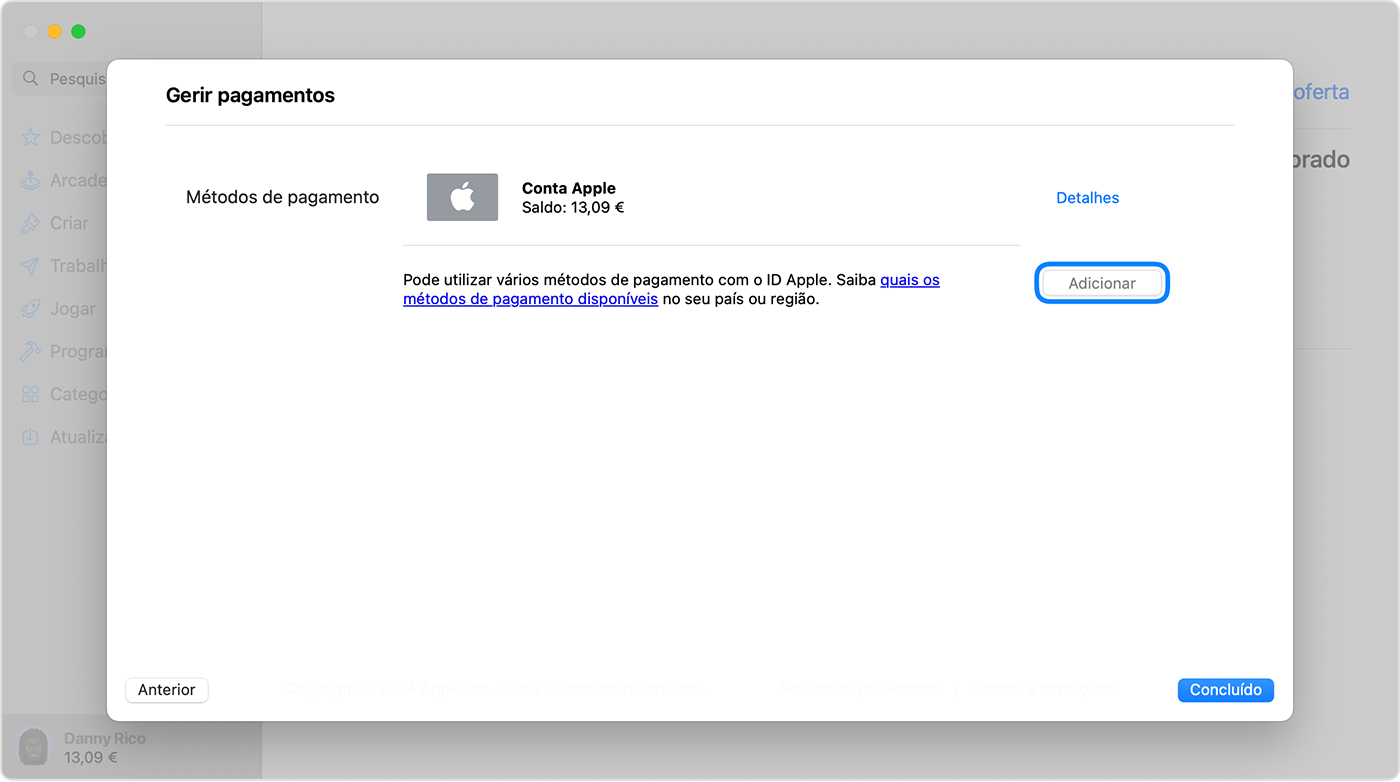Click the grid squares icon in the sidebar
This screenshot has height=782, width=1400.
coord(31,394)
